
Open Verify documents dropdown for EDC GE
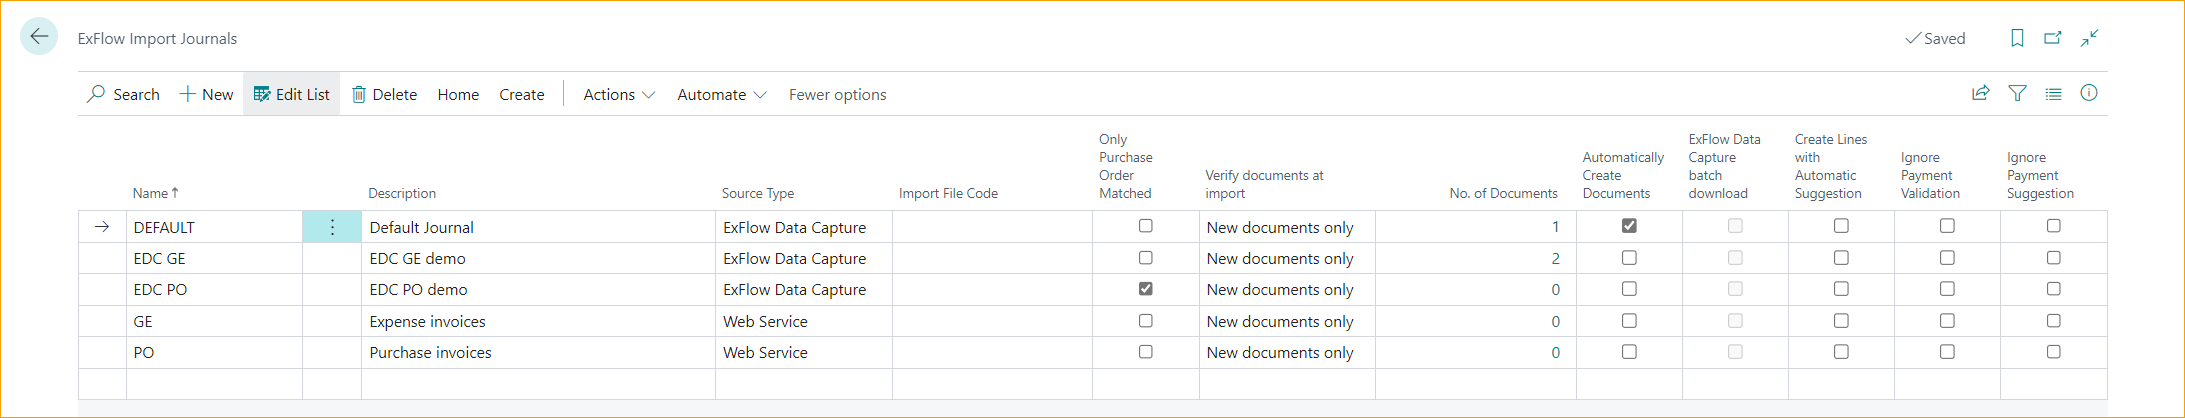1287,258
